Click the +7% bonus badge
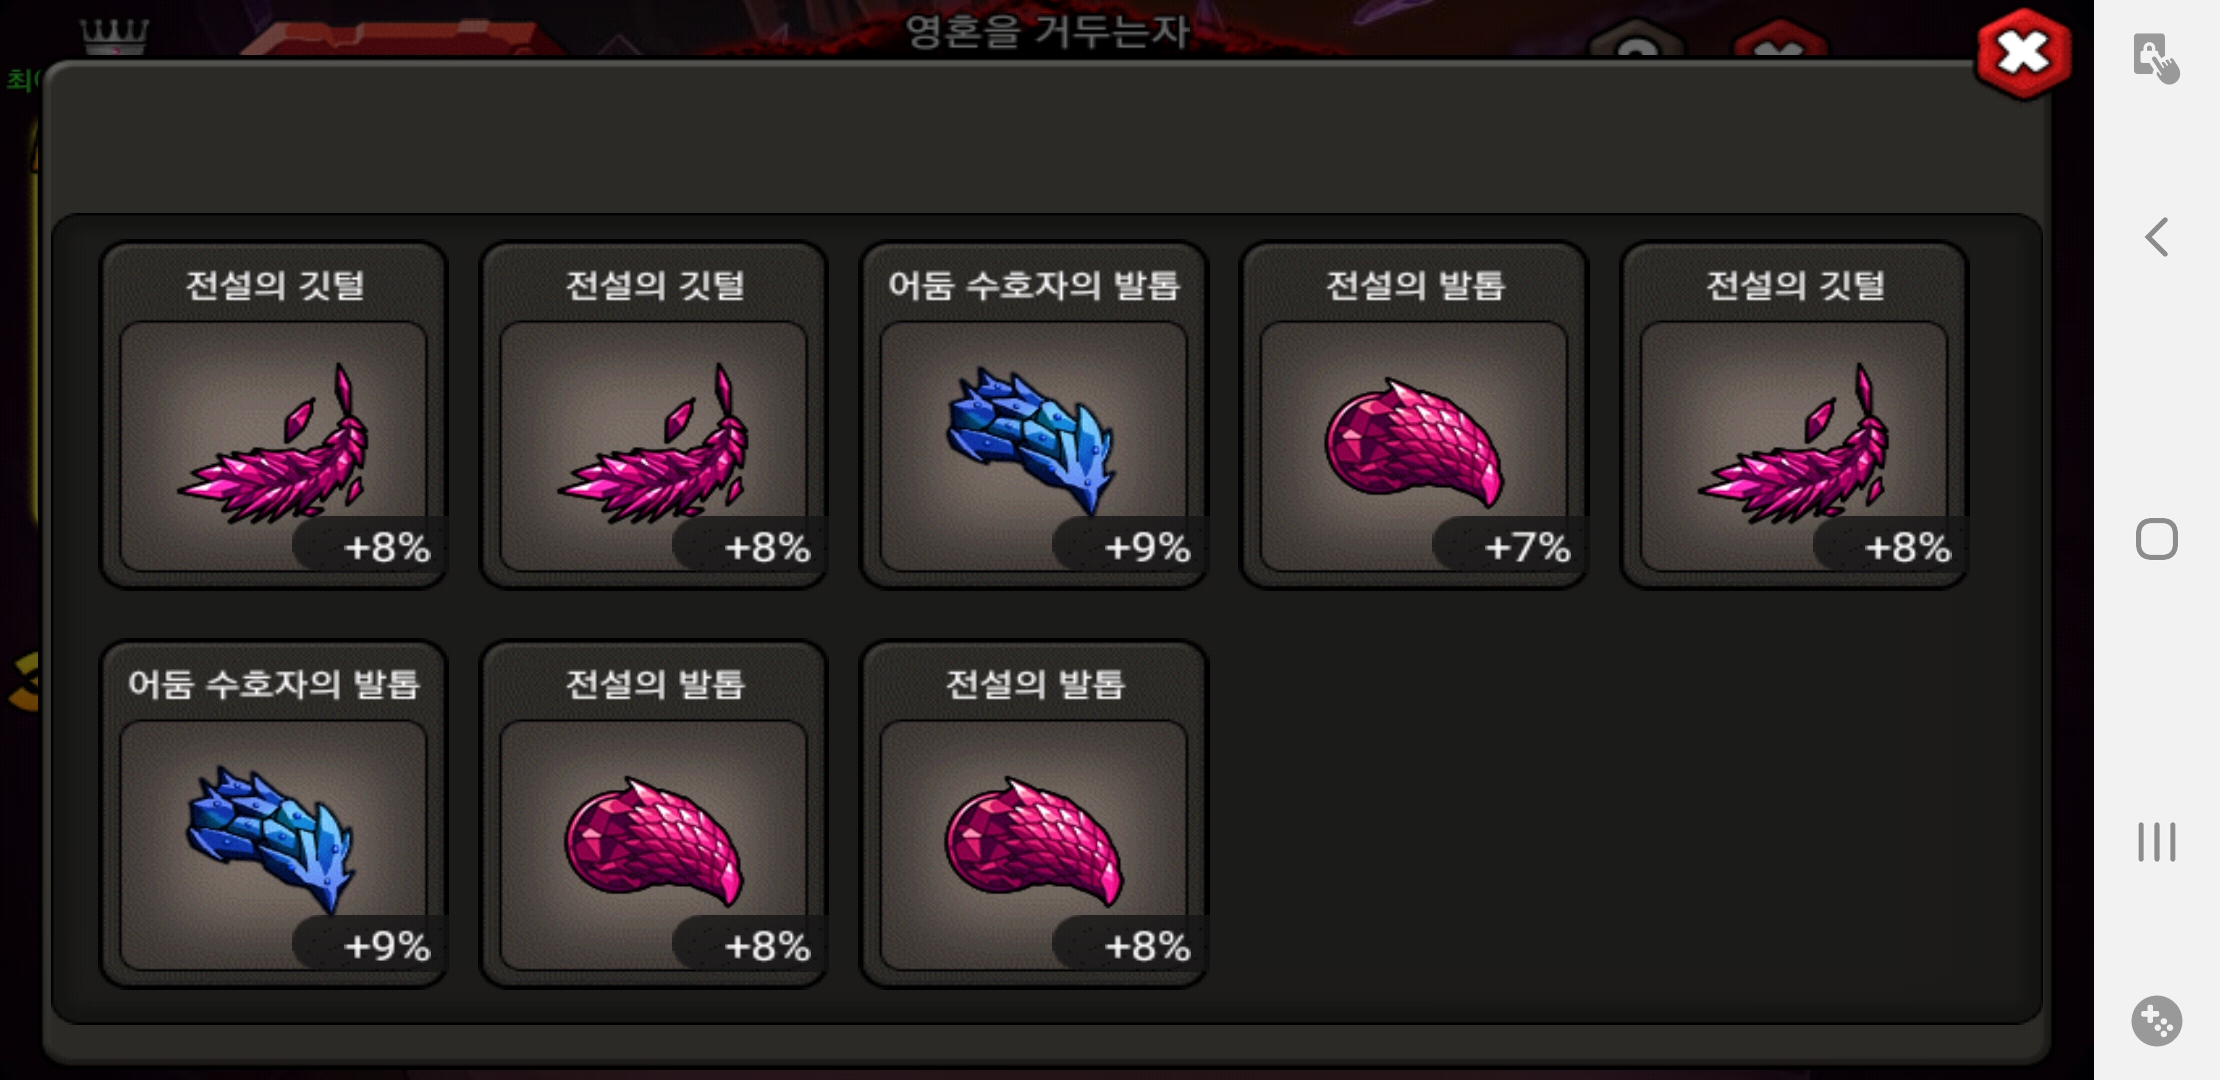This screenshot has width=2220, height=1080. [1509, 546]
